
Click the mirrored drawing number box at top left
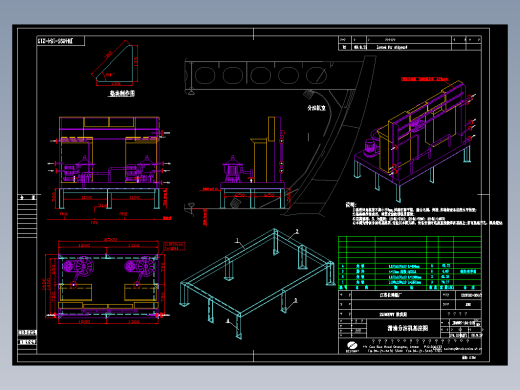click(60, 41)
